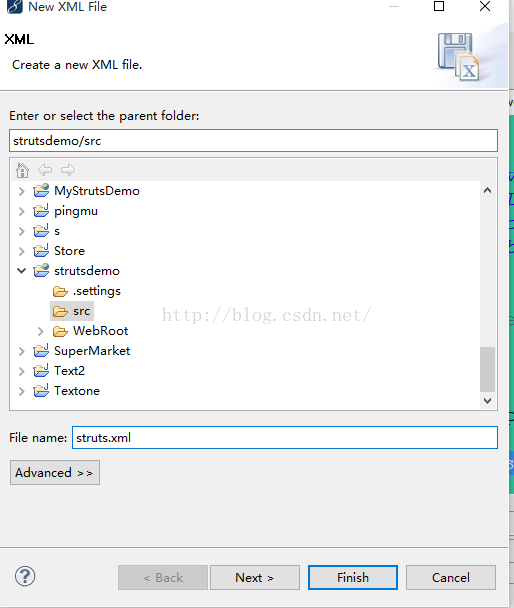The height and width of the screenshot is (608, 514).
Task: Click the folder tree scrollbar thumb
Action: pos(487,369)
